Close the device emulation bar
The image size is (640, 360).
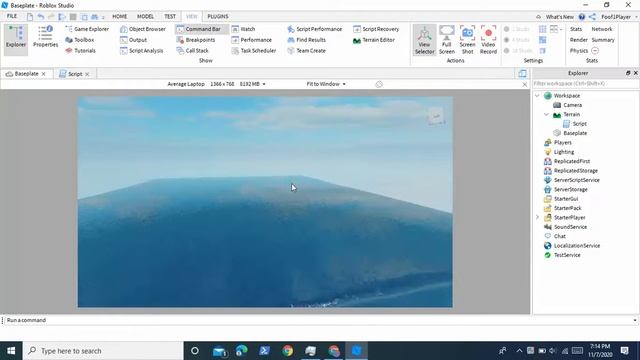pyautogui.click(x=524, y=84)
